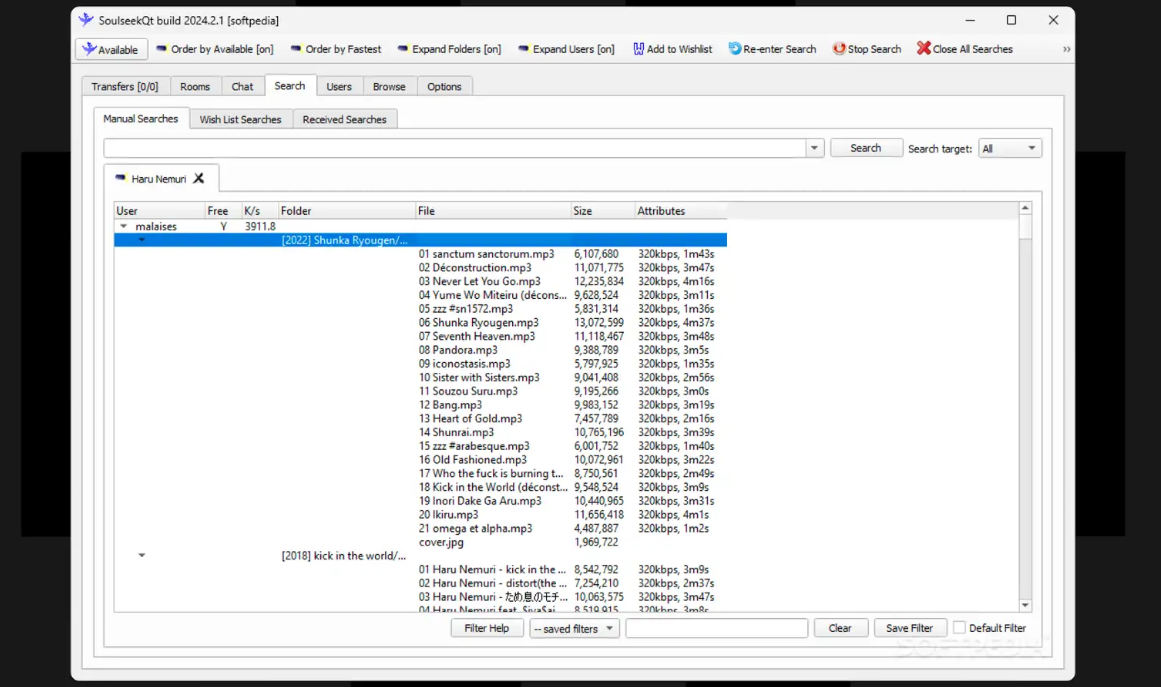Select the [2022] Shunka Ryougen folder row
The height and width of the screenshot is (687, 1161).
420,240
